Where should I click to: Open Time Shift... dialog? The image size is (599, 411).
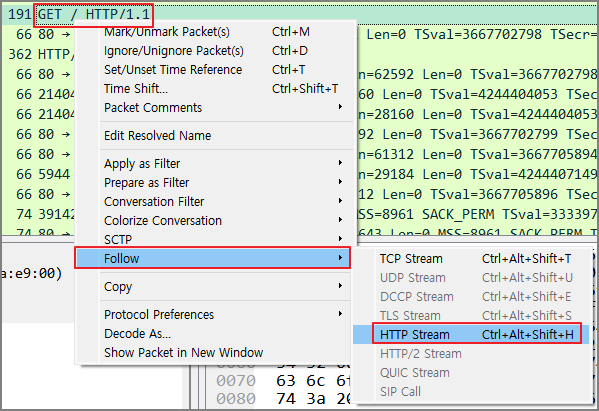(214, 89)
